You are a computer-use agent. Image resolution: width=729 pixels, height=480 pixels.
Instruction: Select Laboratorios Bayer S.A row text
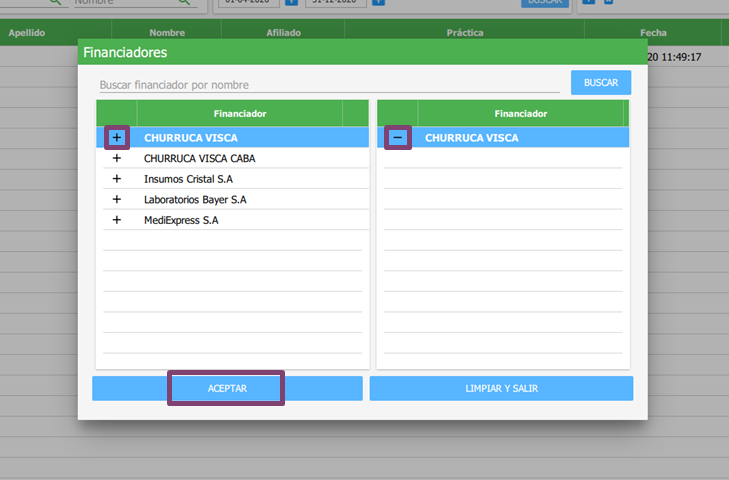coord(195,200)
